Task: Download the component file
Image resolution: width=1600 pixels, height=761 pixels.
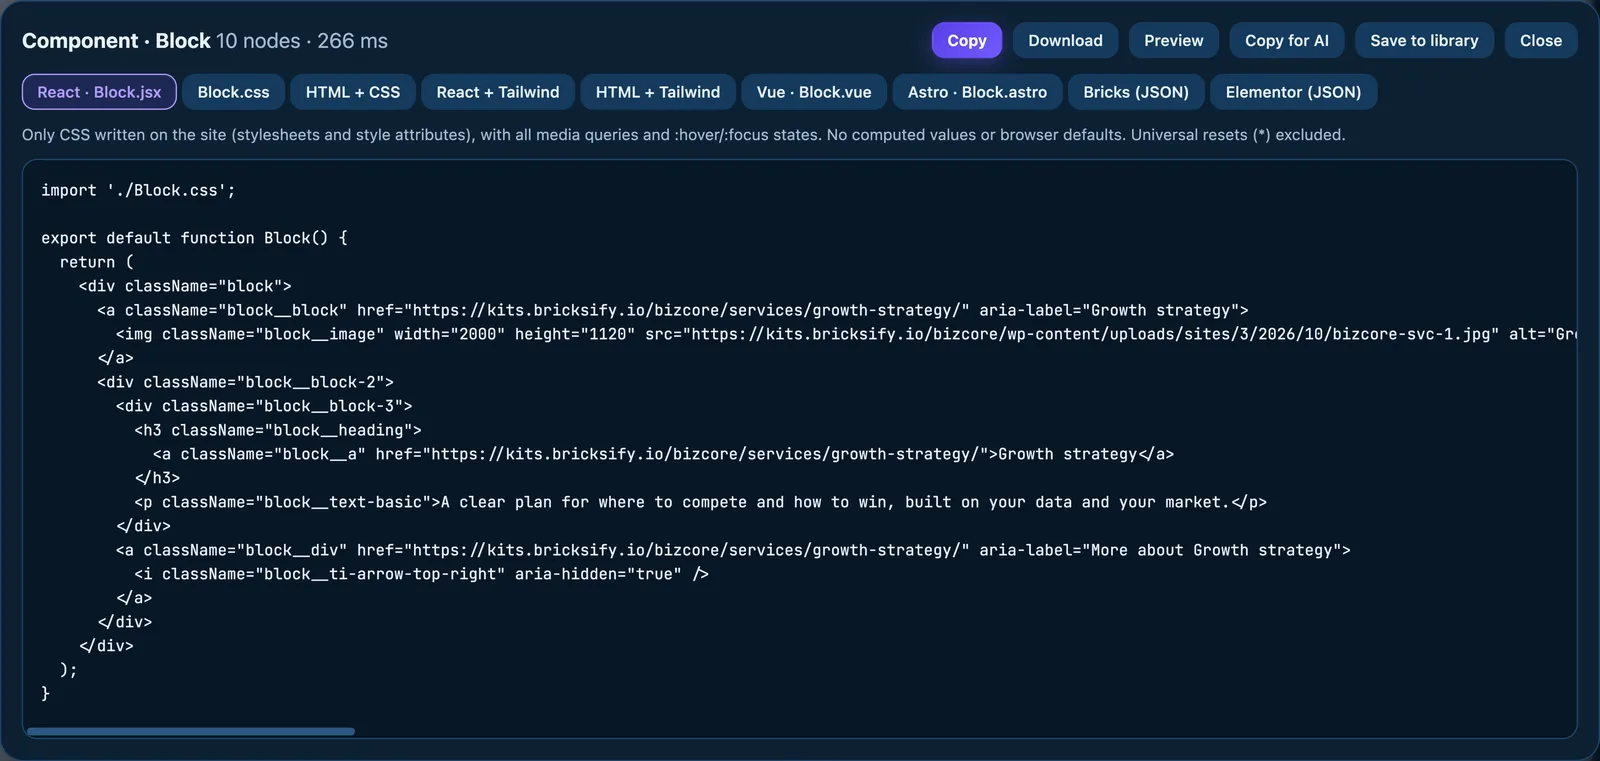Action: tap(1065, 41)
